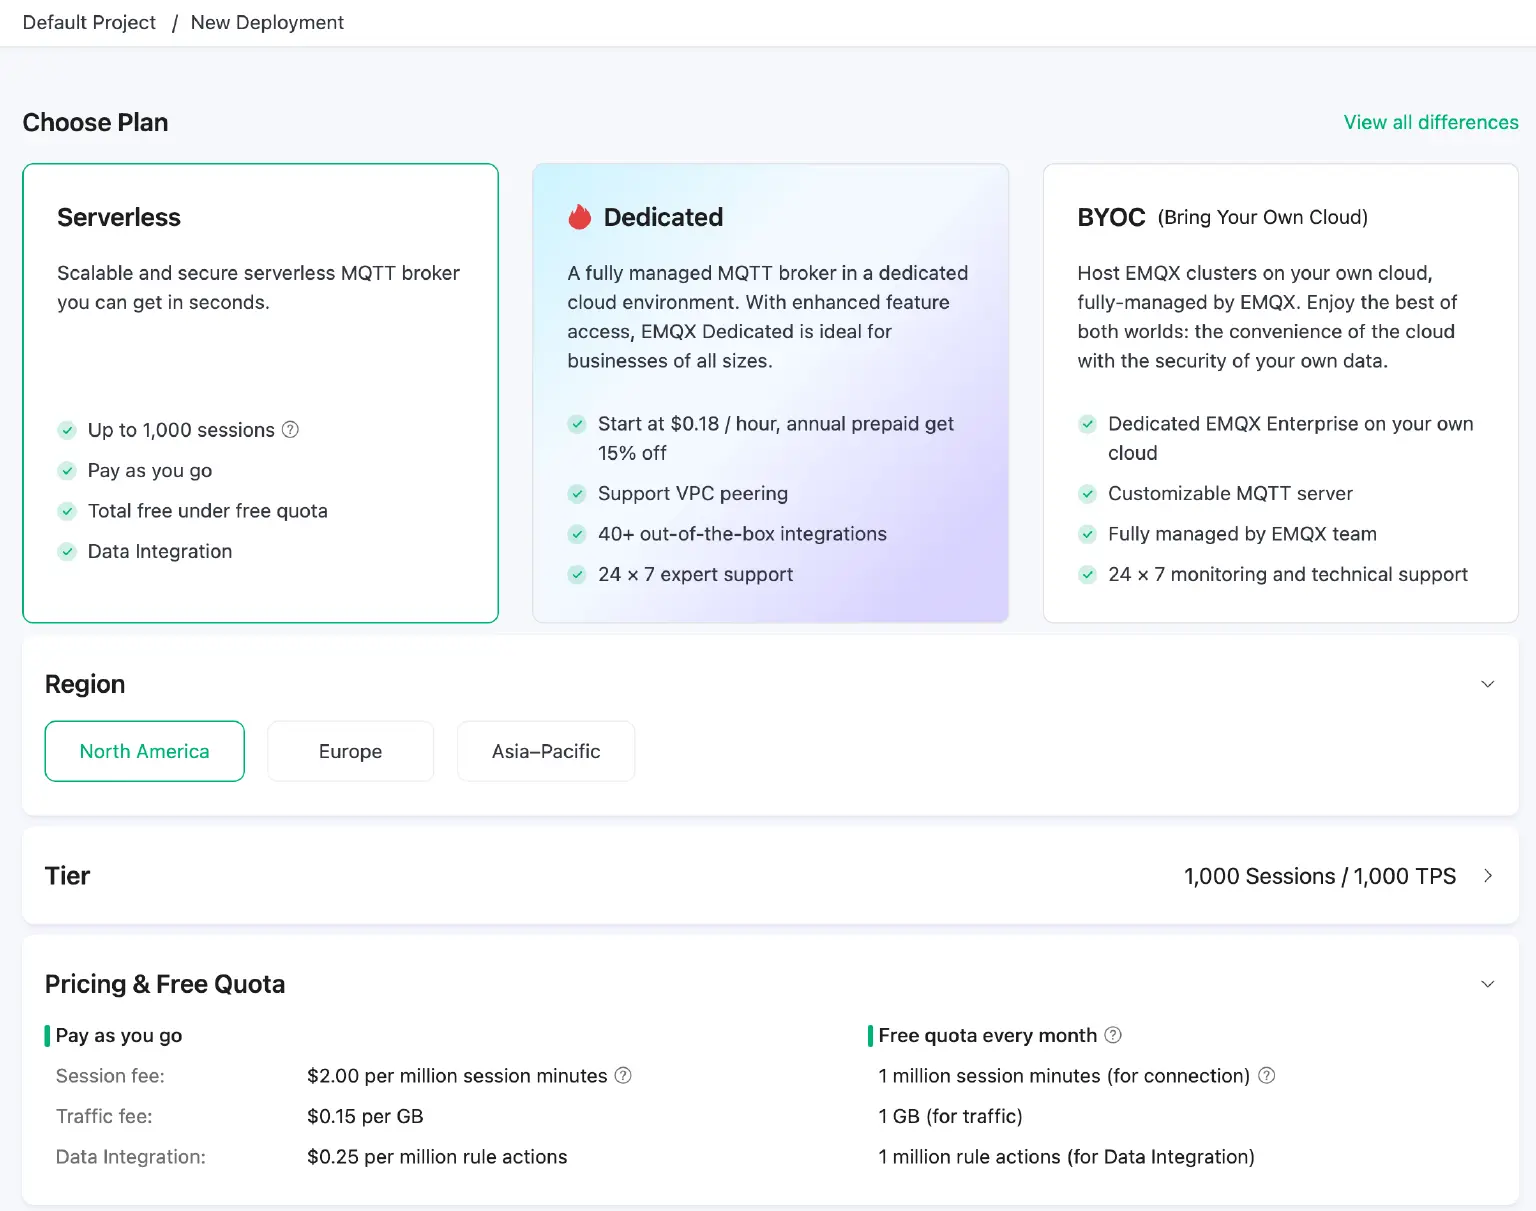
Task: Click help icon after 1 million session minutes
Action: click(x=1267, y=1075)
